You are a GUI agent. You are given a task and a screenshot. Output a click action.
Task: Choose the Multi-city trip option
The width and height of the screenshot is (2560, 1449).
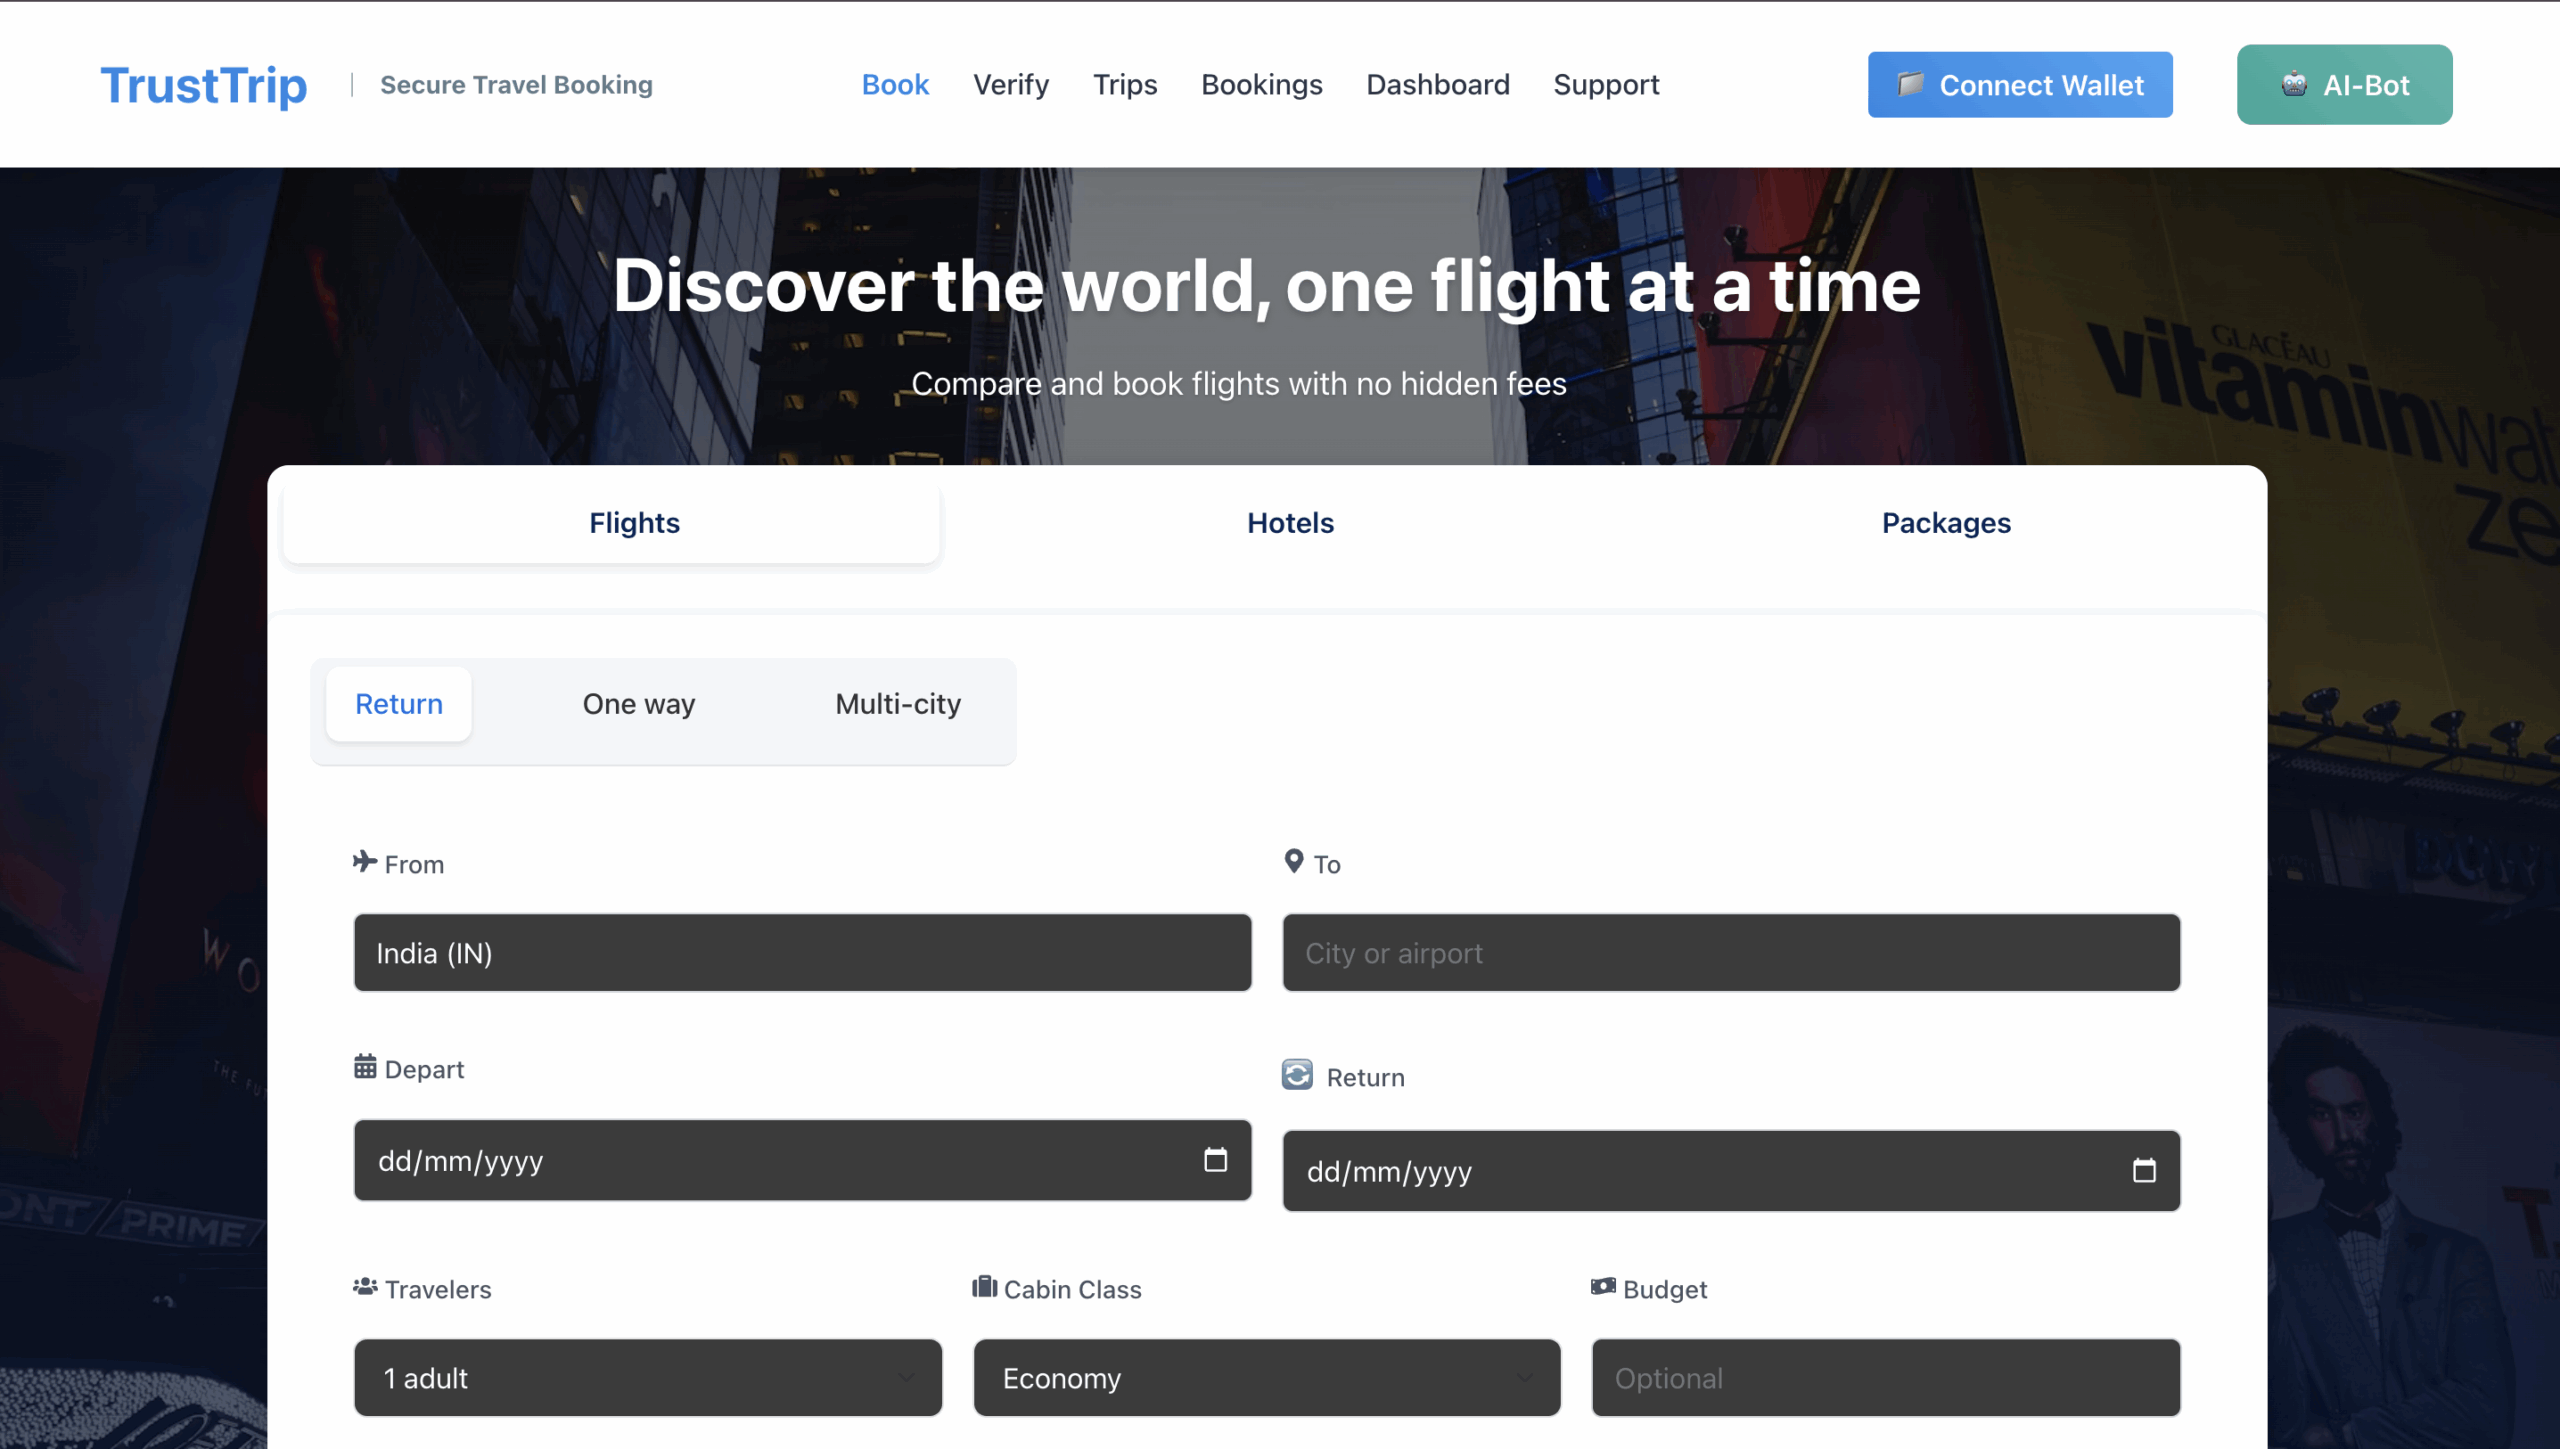click(897, 704)
